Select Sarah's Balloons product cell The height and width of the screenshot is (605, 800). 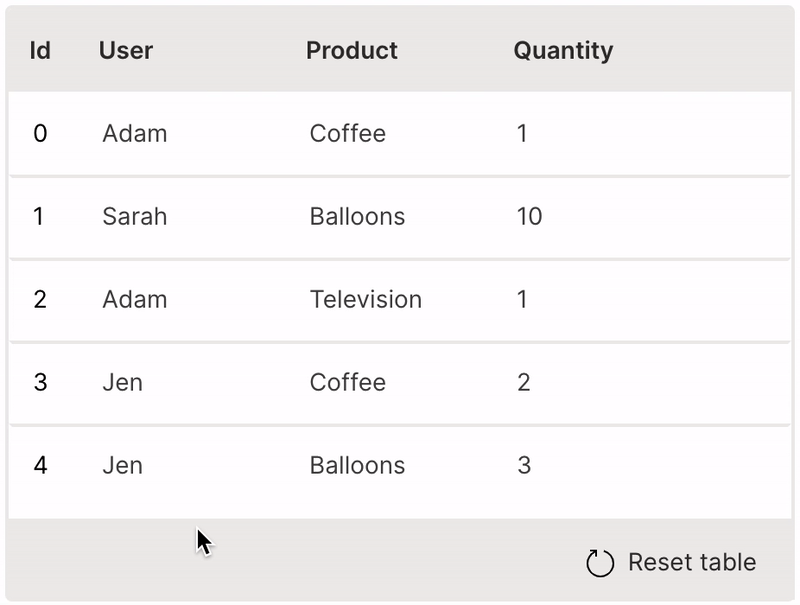pyautogui.click(x=357, y=216)
